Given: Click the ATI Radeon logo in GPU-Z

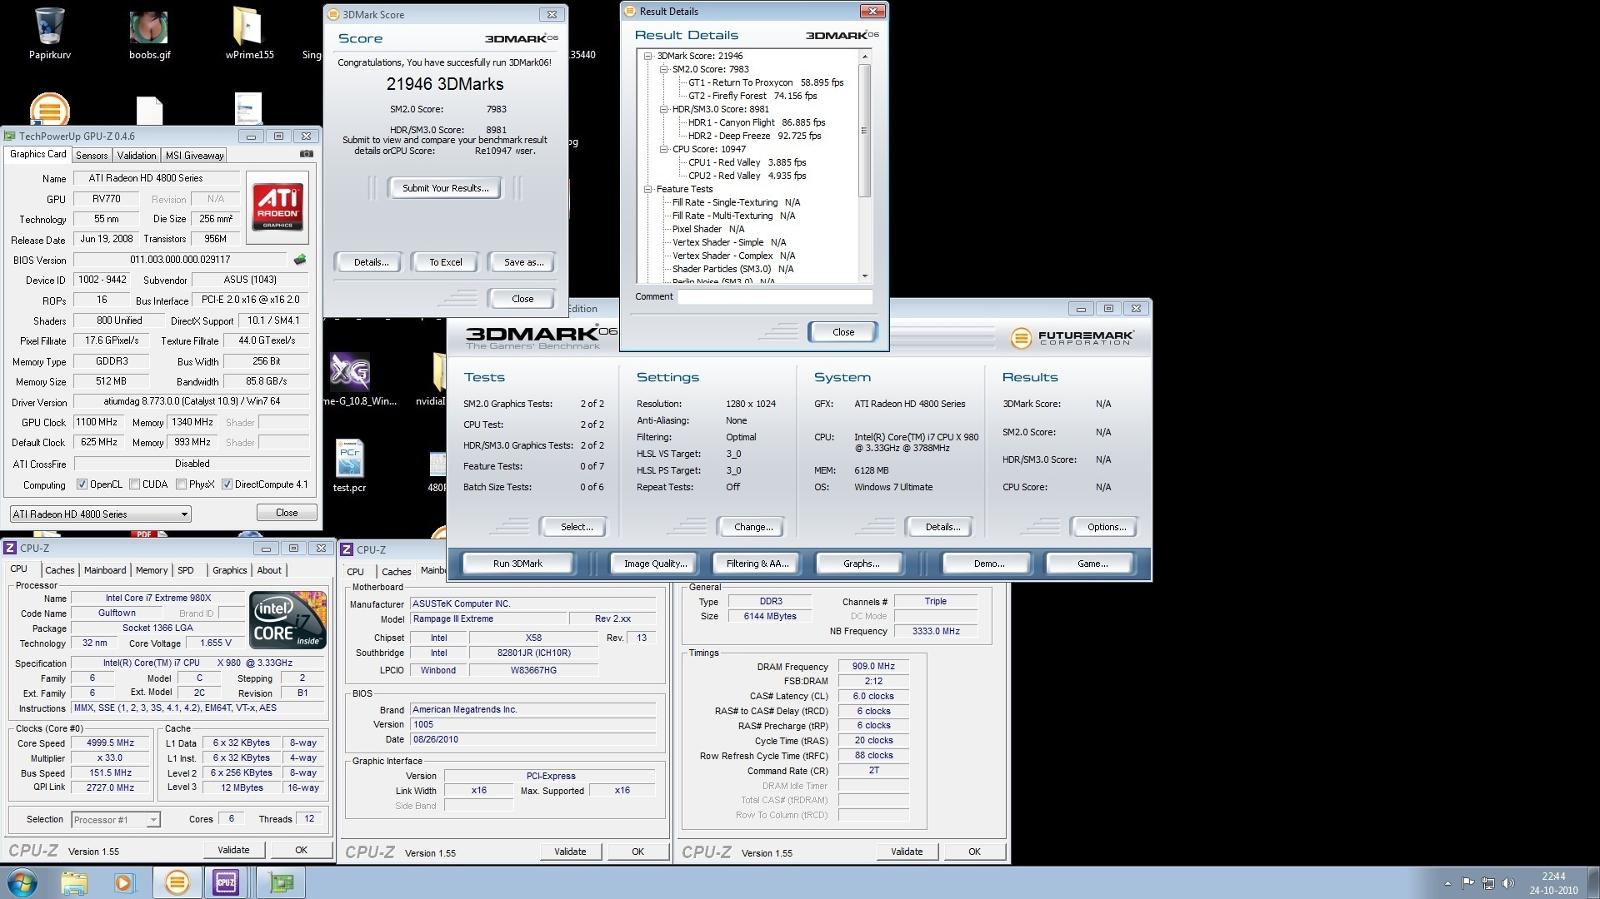Looking at the screenshot, I should pos(278,206).
